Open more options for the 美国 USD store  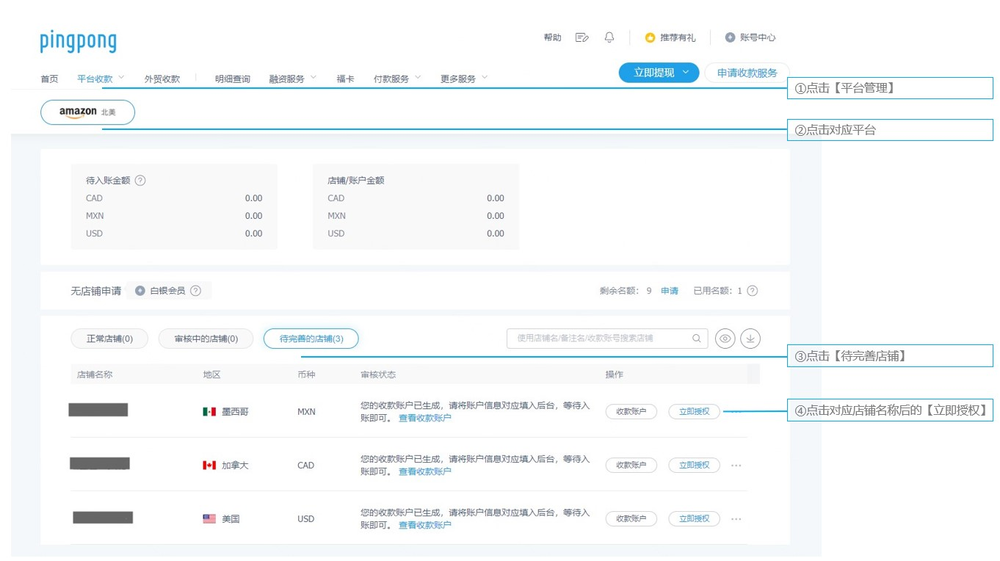click(x=736, y=519)
